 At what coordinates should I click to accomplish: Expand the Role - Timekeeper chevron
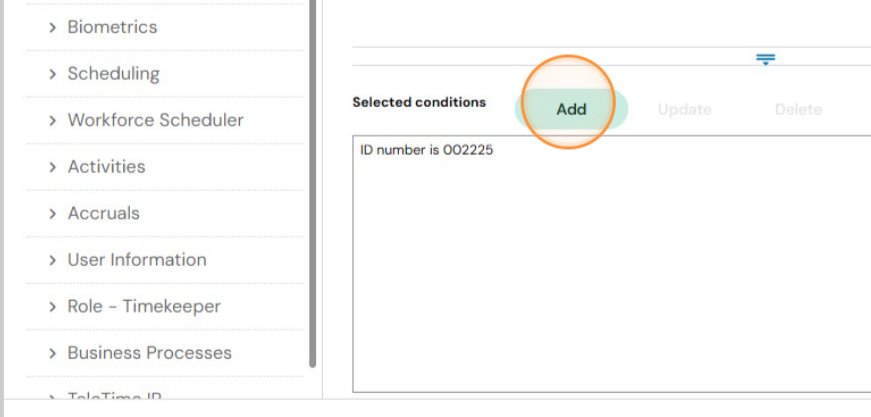click(52, 307)
